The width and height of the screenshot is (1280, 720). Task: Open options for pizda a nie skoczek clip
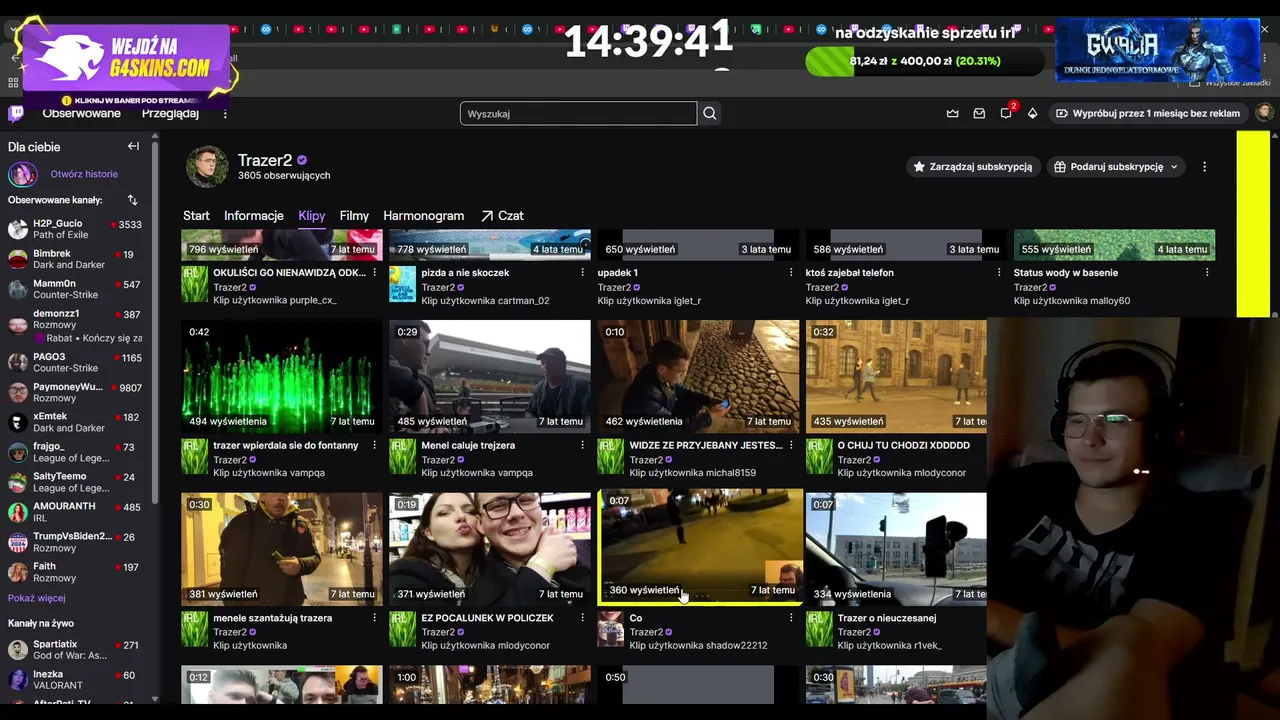[583, 273]
